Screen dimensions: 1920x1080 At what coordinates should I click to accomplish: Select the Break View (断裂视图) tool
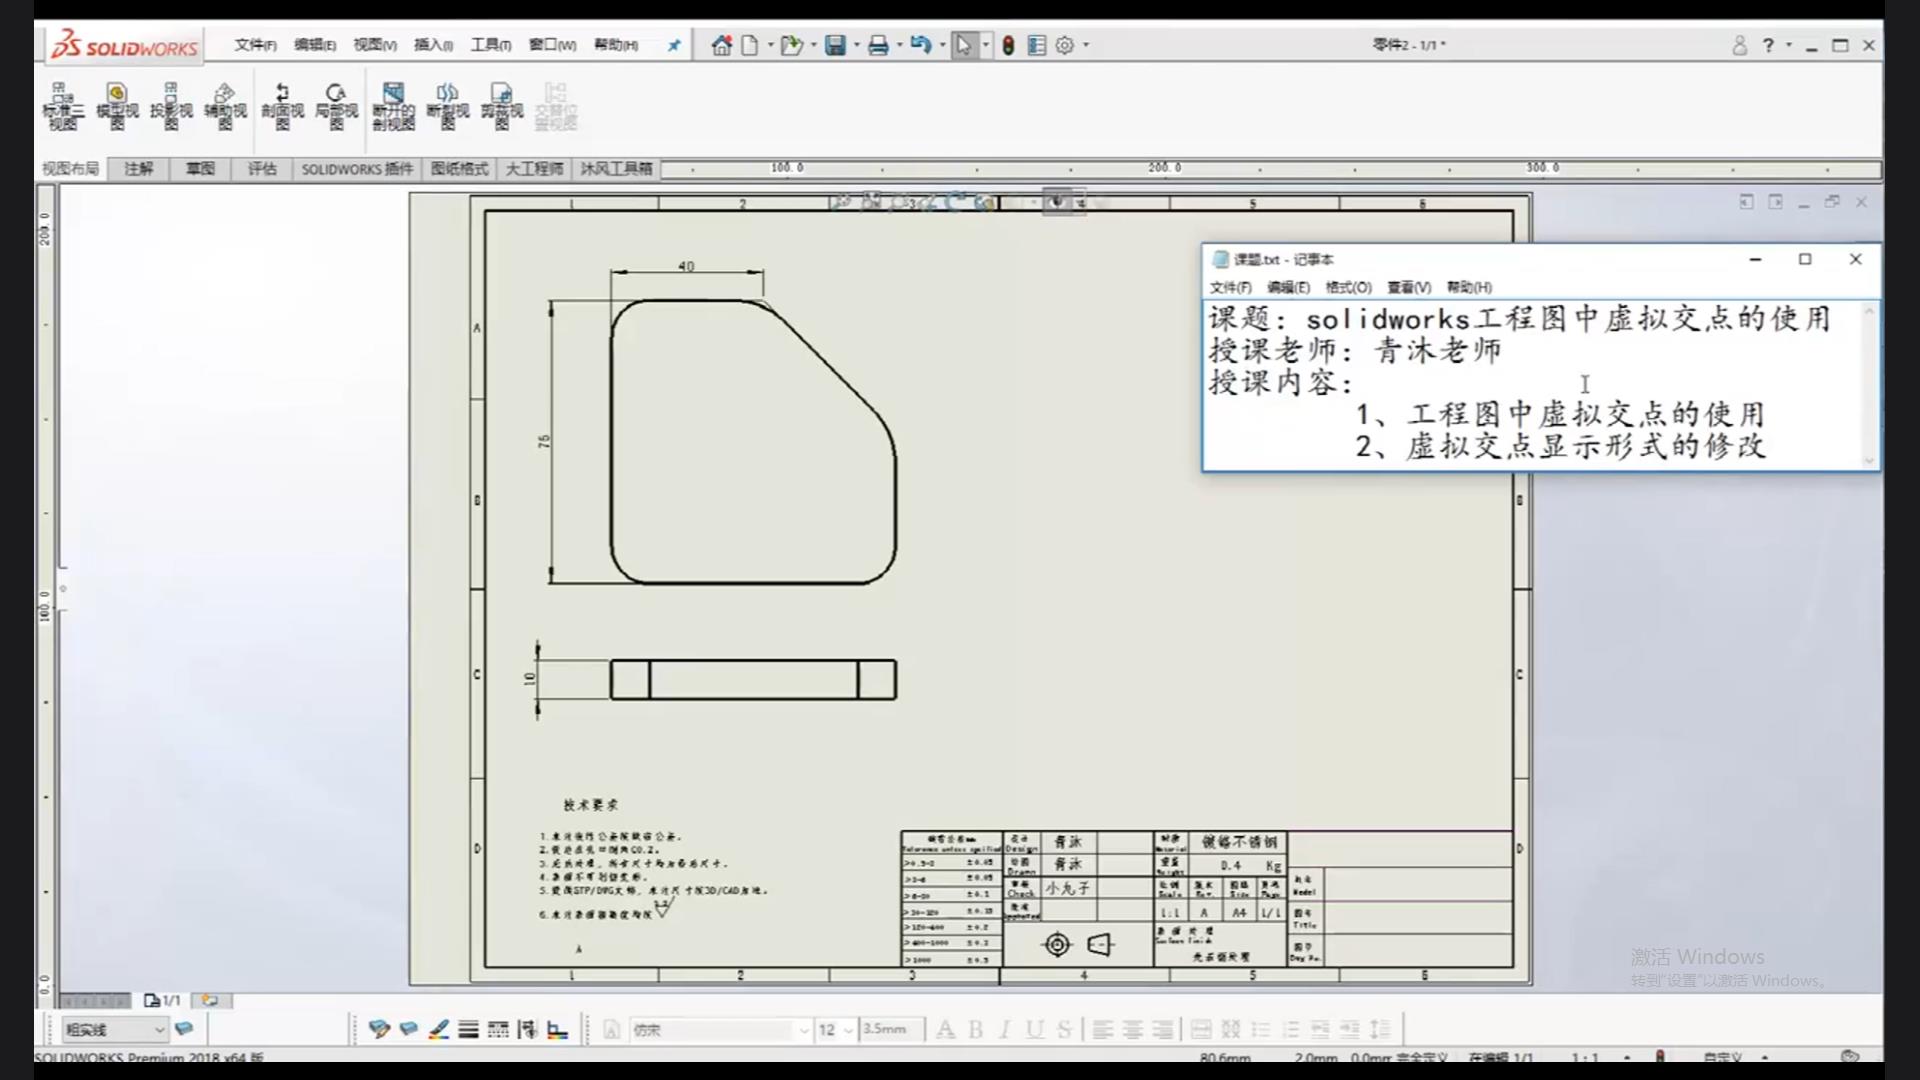447,106
